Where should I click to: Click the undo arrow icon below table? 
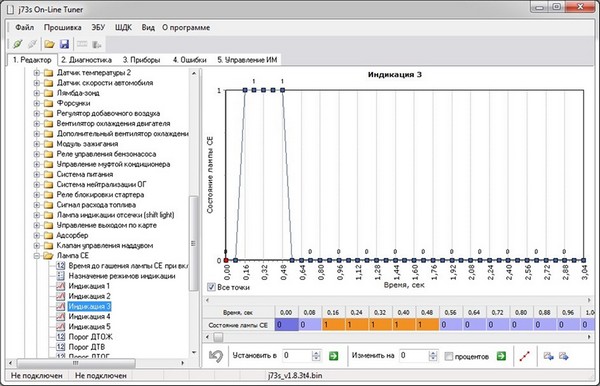coord(216,356)
